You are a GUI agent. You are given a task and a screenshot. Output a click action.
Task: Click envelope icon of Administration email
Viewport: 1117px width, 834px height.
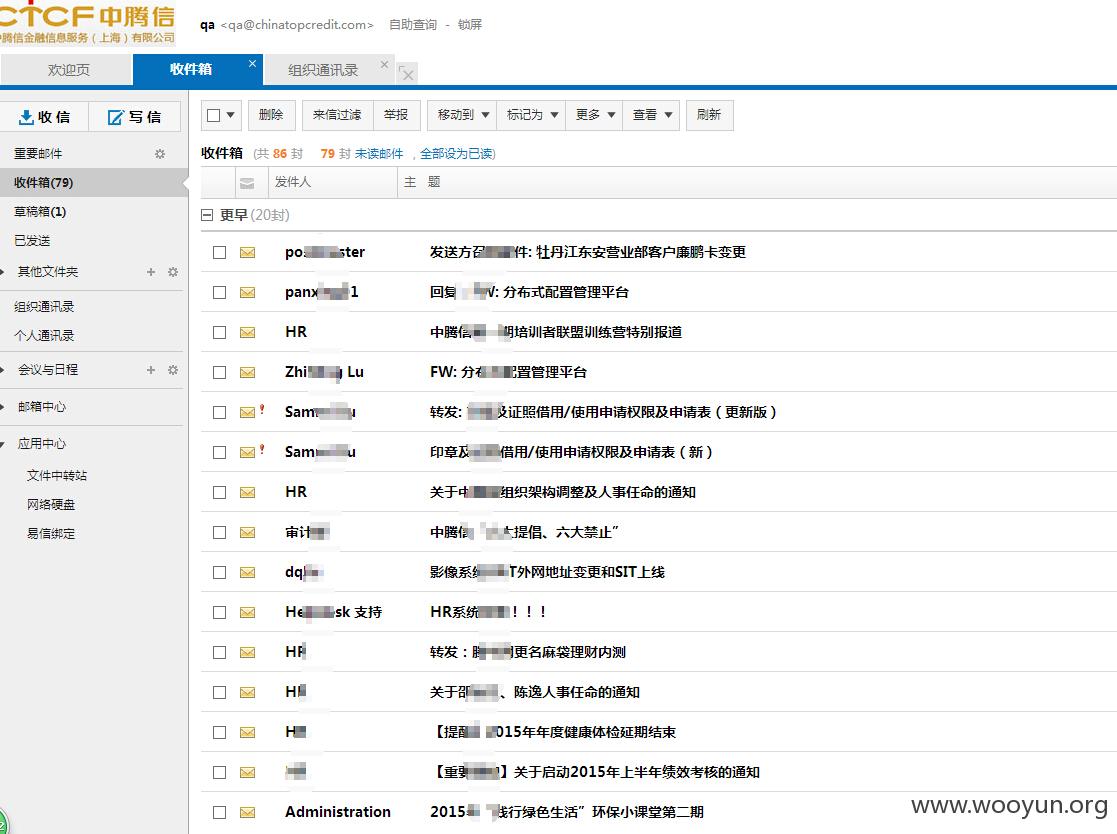[x=247, y=812]
